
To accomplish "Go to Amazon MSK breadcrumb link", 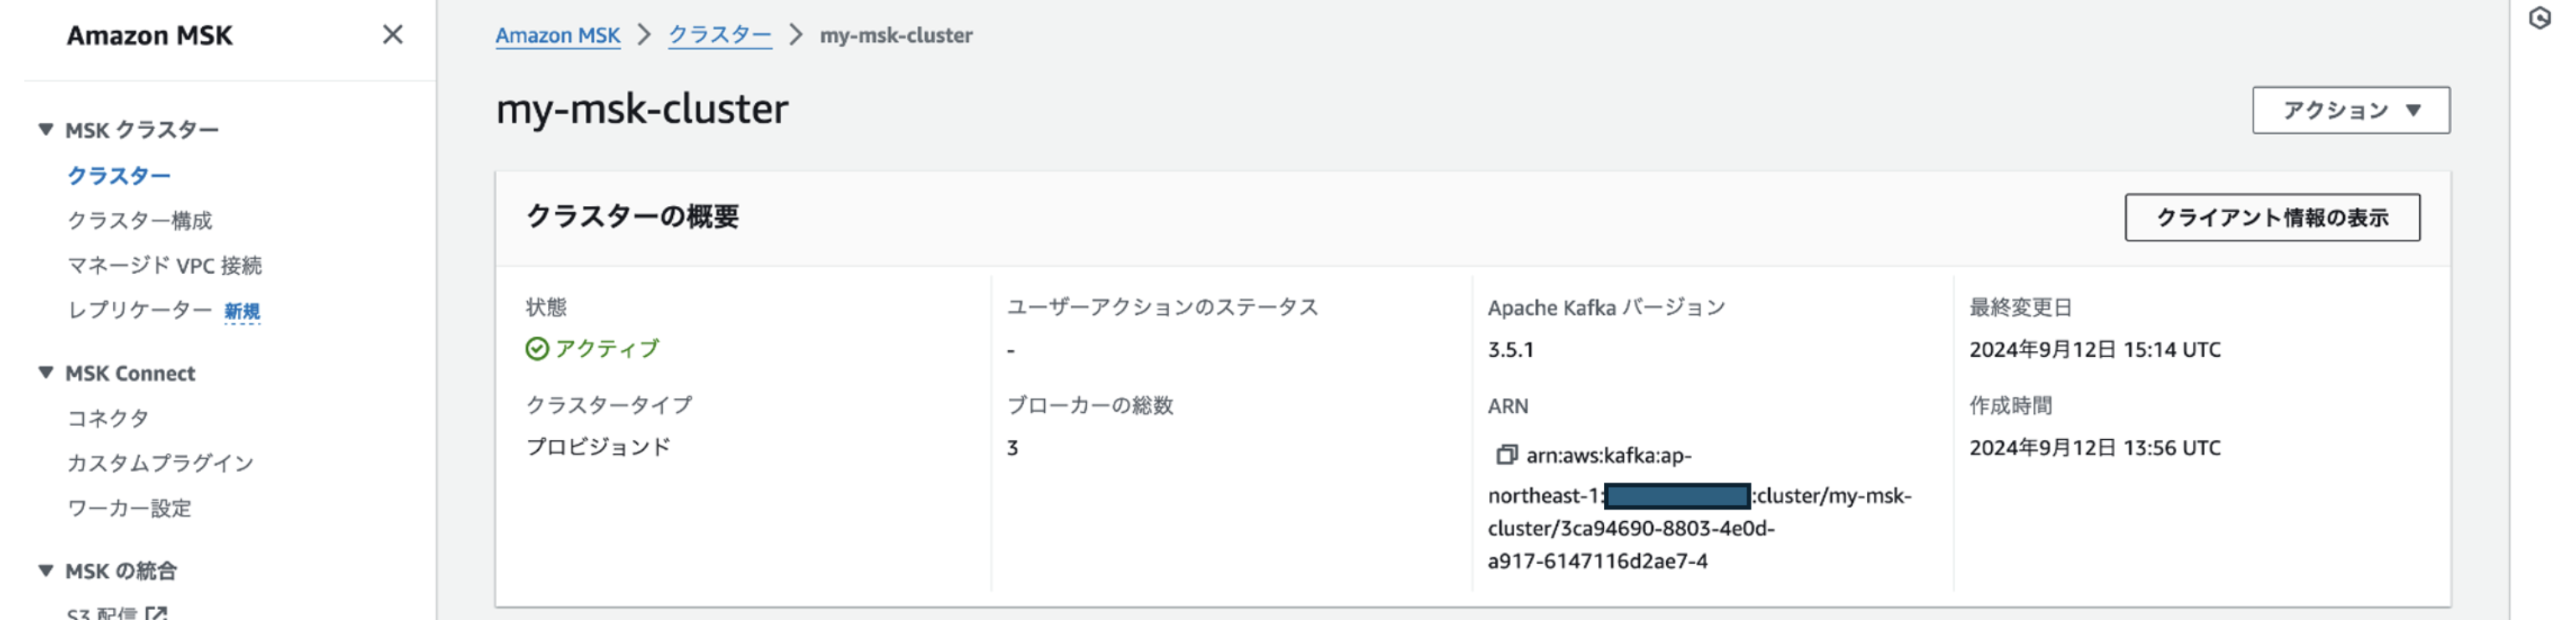I will coord(558,35).
